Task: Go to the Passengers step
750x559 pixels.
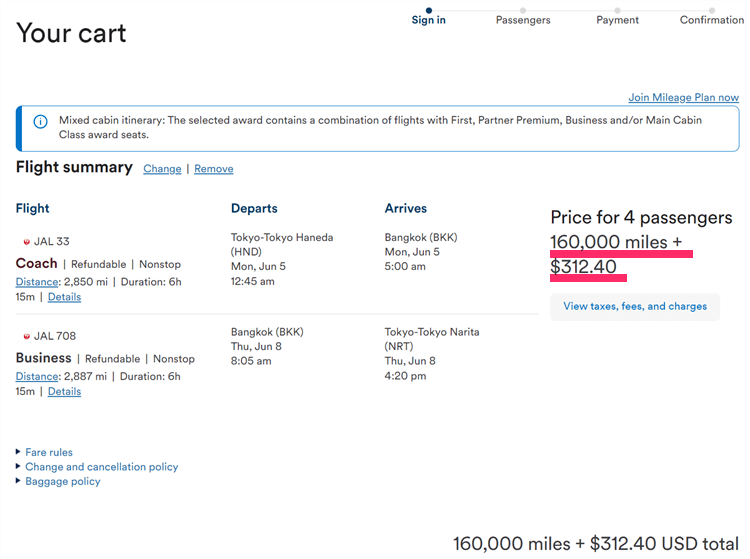Action: (x=523, y=20)
